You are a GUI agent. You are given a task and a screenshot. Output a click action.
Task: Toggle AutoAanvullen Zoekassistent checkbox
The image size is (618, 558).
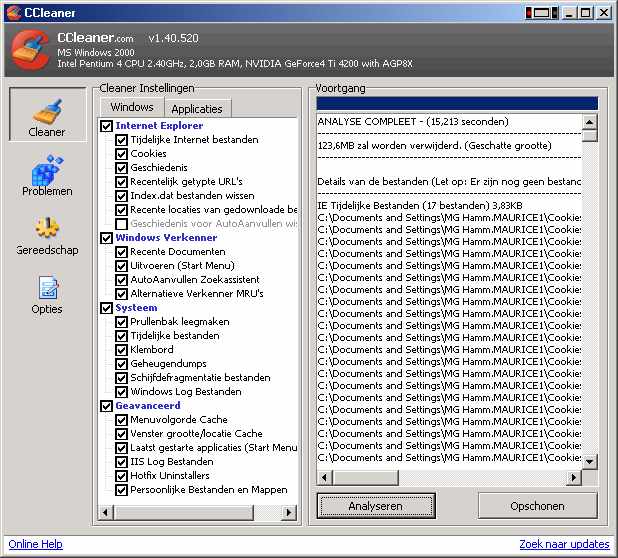[121, 280]
